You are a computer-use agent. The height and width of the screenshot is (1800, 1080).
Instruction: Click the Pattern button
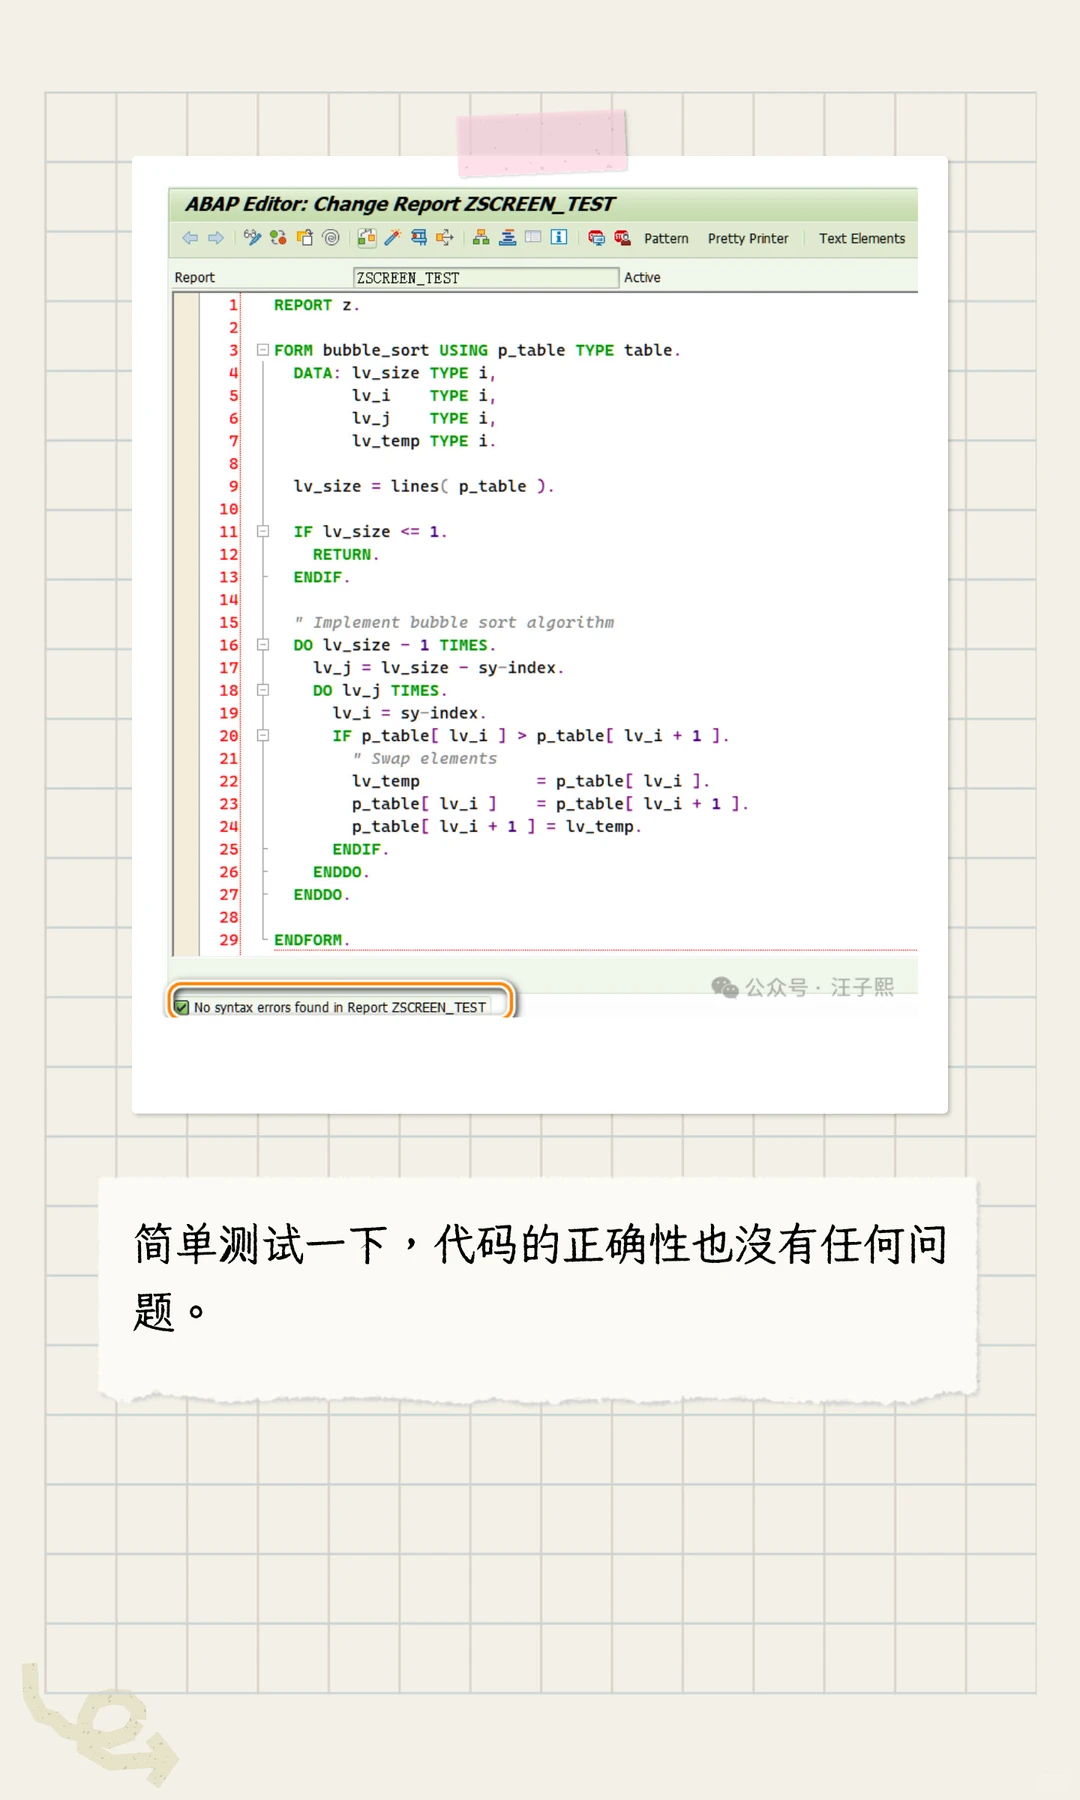[666, 239]
